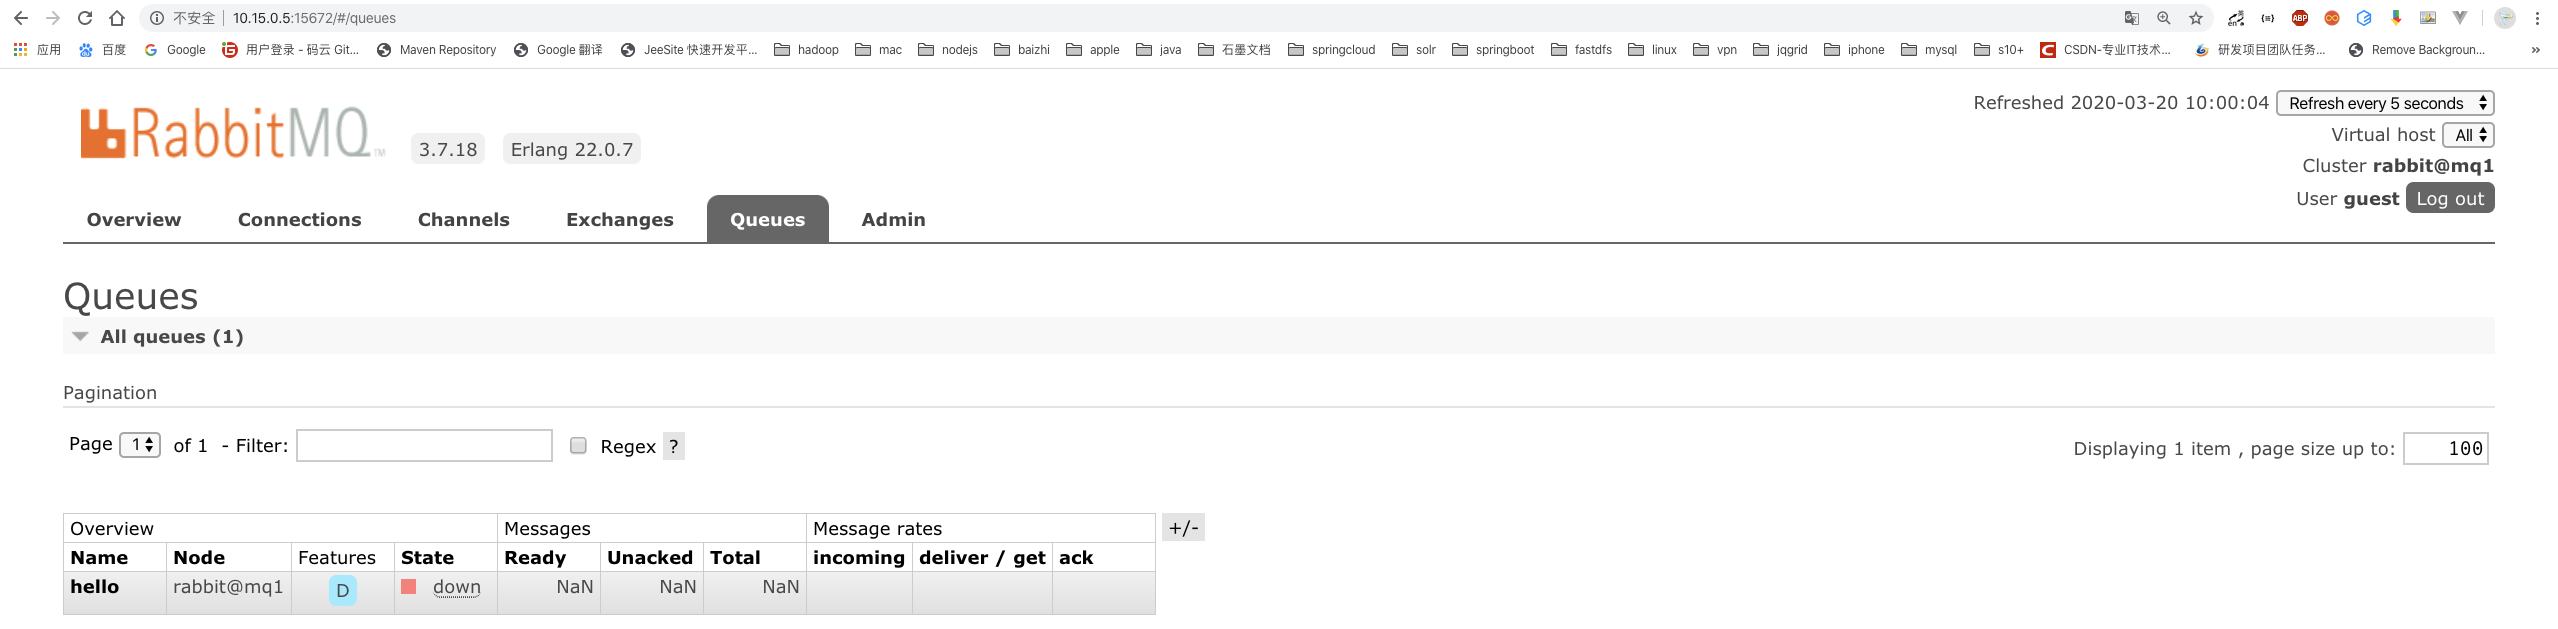The image size is (2558, 629).
Task: Open the Refresh every 5 seconds dropdown
Action: tap(2385, 103)
